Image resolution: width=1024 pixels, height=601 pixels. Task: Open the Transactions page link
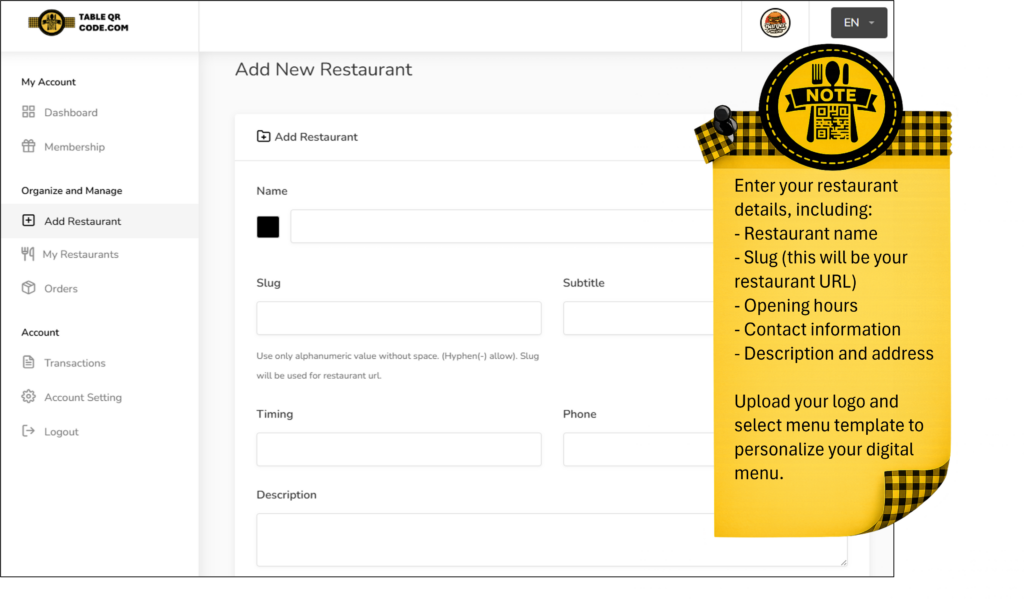tap(74, 363)
